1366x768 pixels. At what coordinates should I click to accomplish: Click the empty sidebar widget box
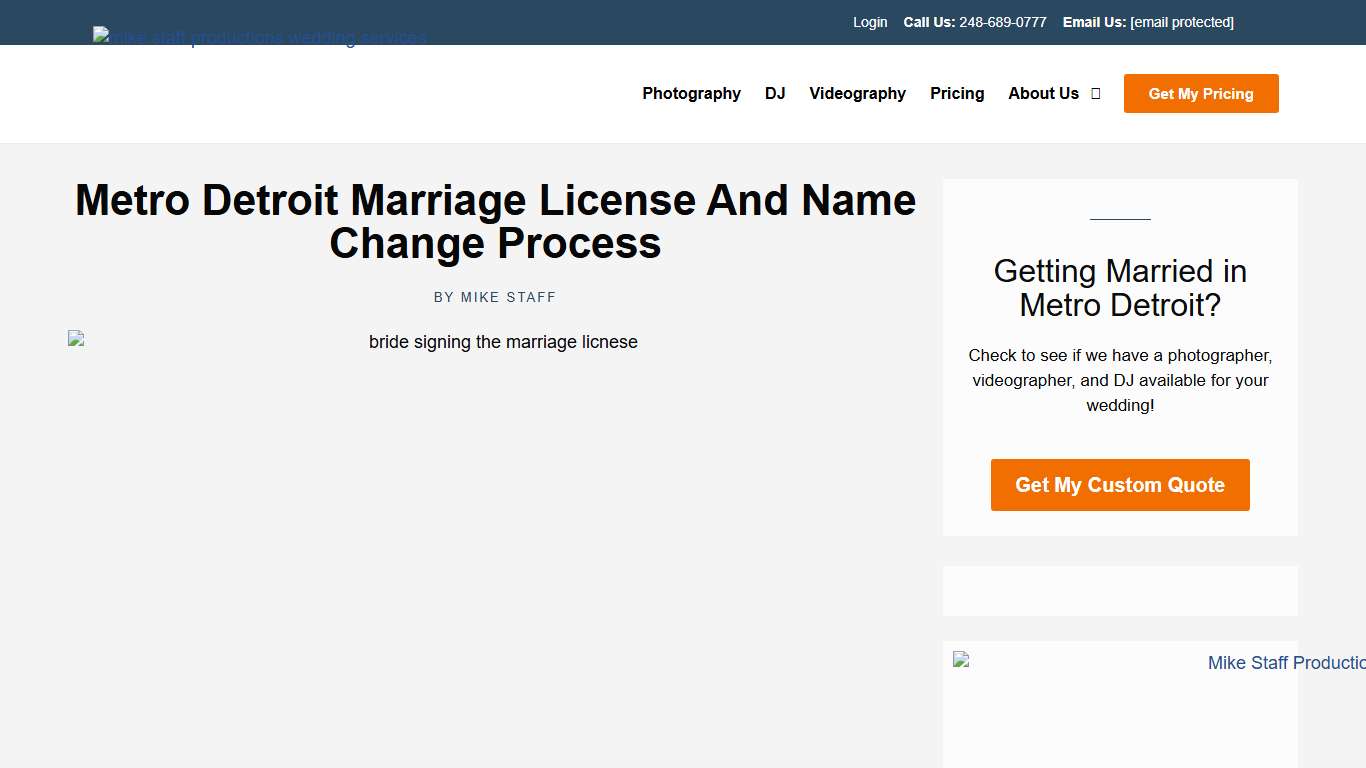tap(1120, 590)
